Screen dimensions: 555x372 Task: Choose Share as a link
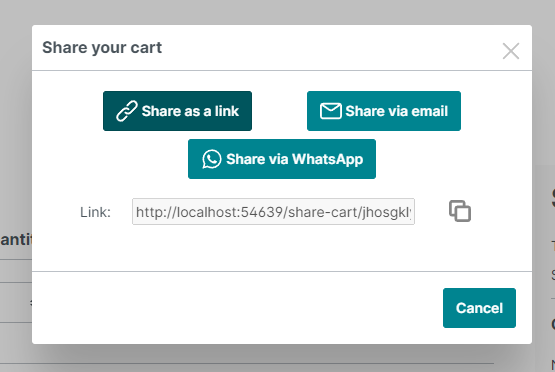(x=177, y=111)
